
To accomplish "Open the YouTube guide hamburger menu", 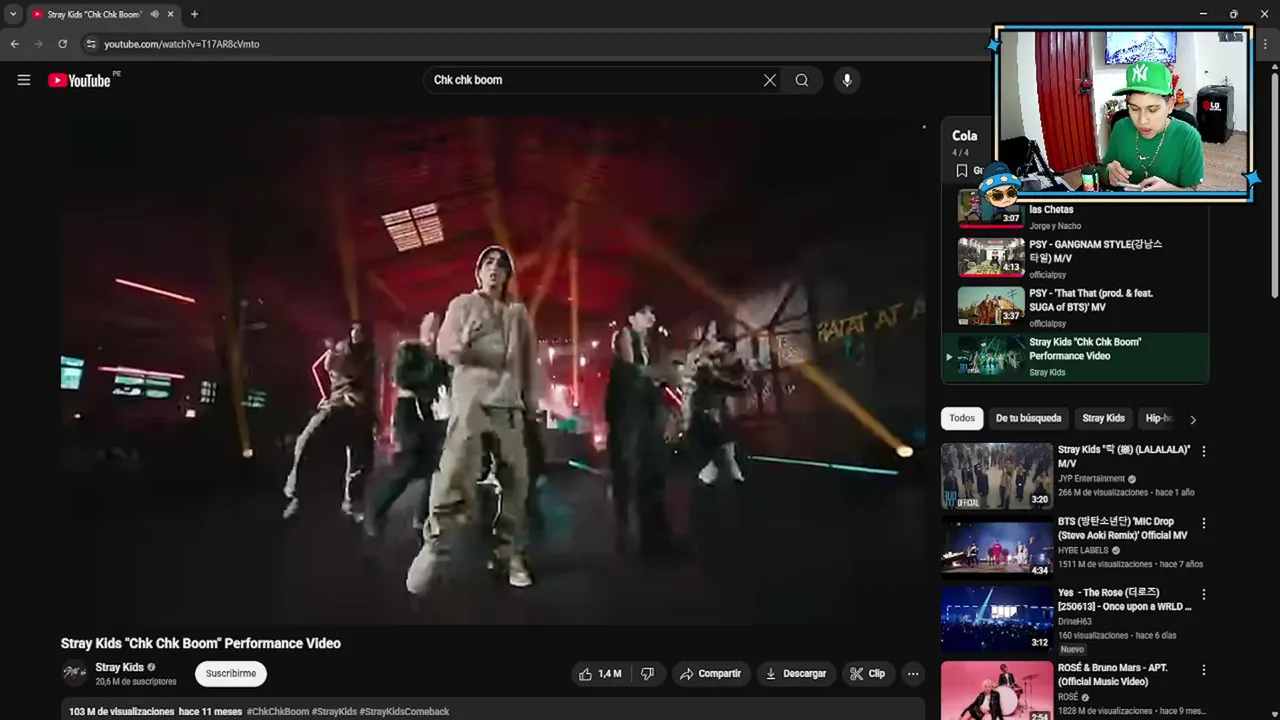I will point(24,80).
